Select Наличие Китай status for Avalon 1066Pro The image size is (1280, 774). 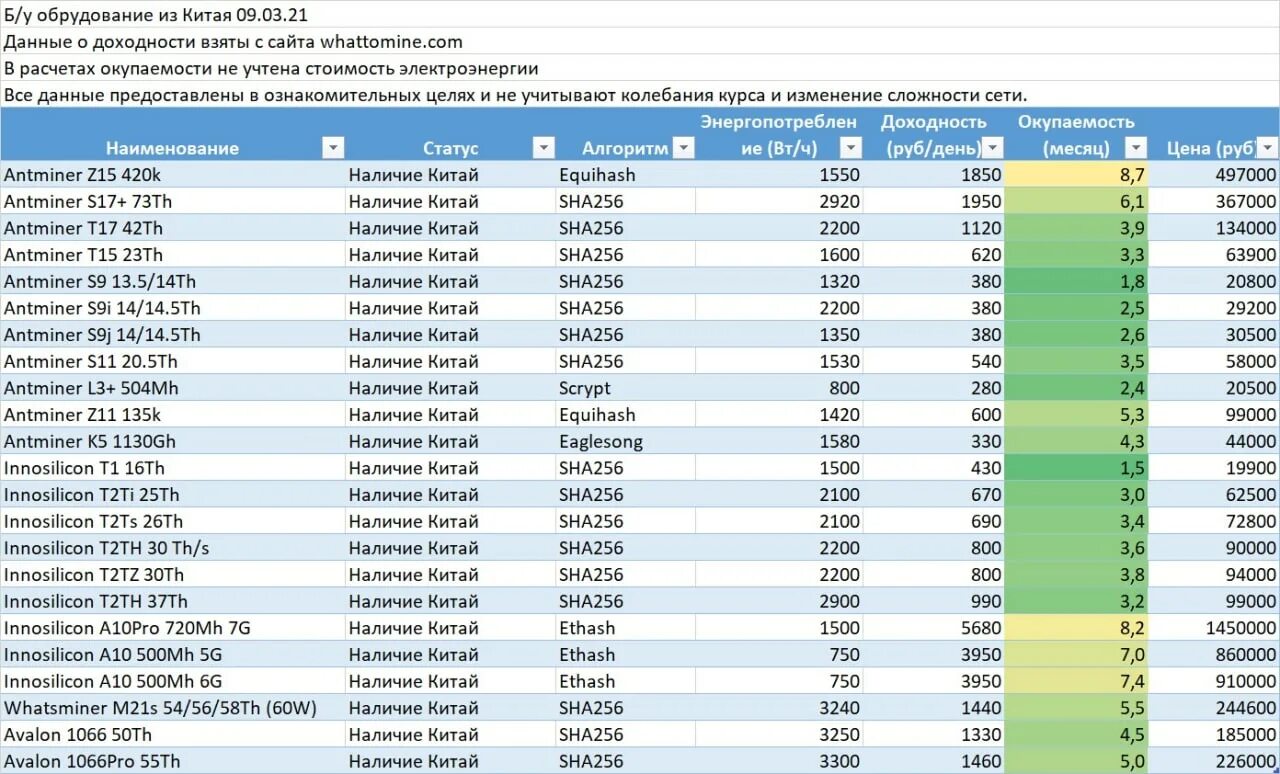click(450, 761)
